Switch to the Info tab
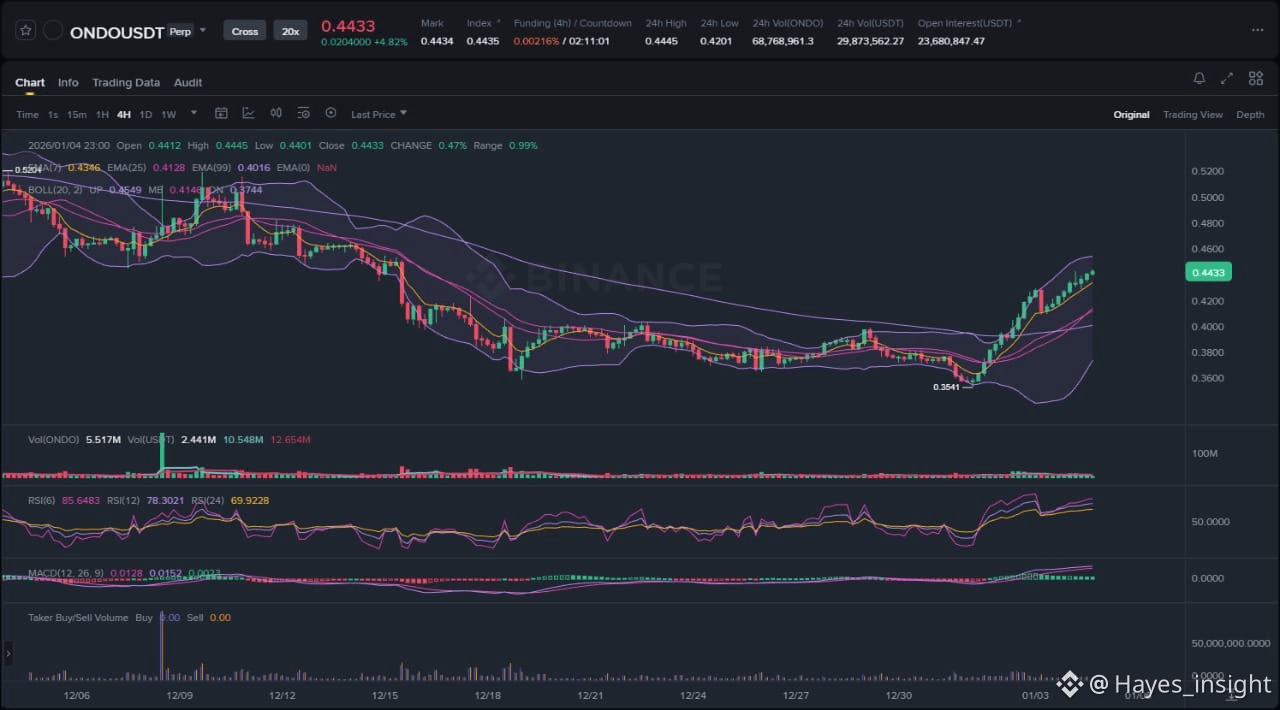The image size is (1280, 710). click(68, 83)
